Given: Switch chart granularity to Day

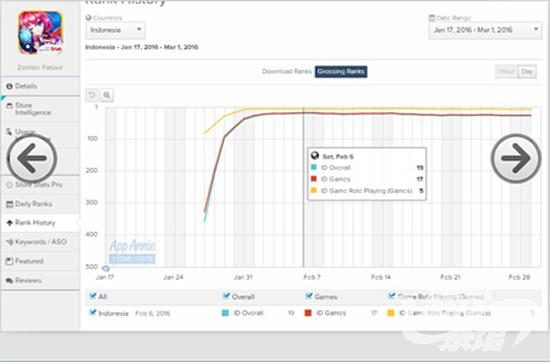Looking at the screenshot, I should click(x=527, y=72).
